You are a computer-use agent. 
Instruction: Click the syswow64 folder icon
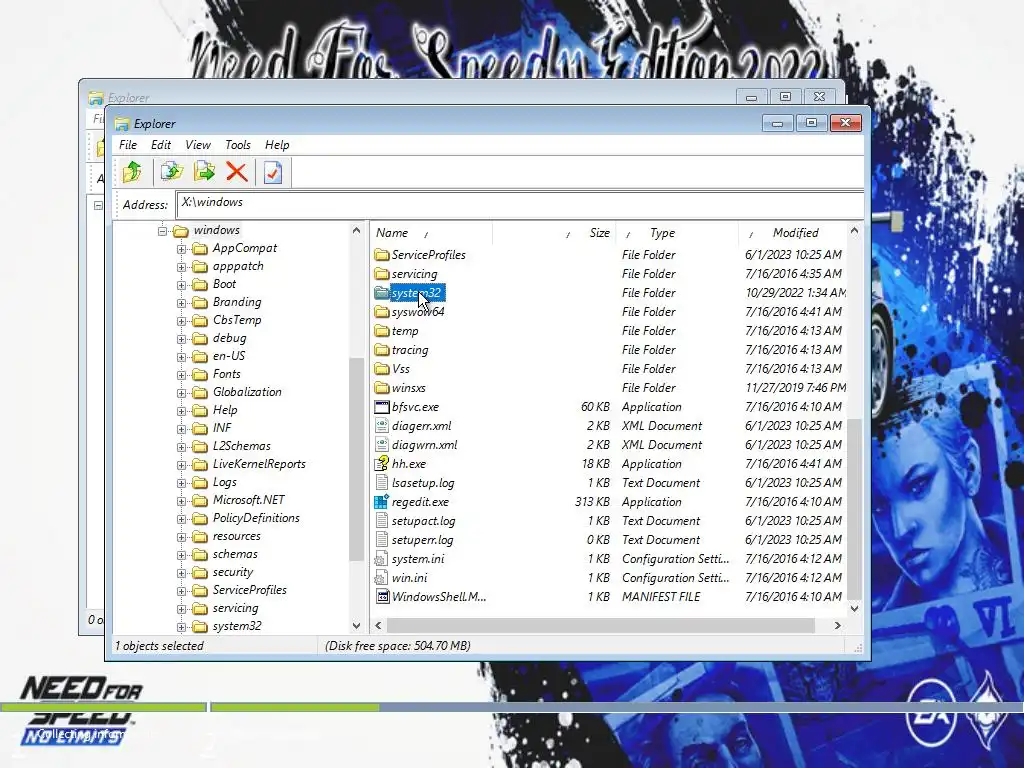point(381,312)
